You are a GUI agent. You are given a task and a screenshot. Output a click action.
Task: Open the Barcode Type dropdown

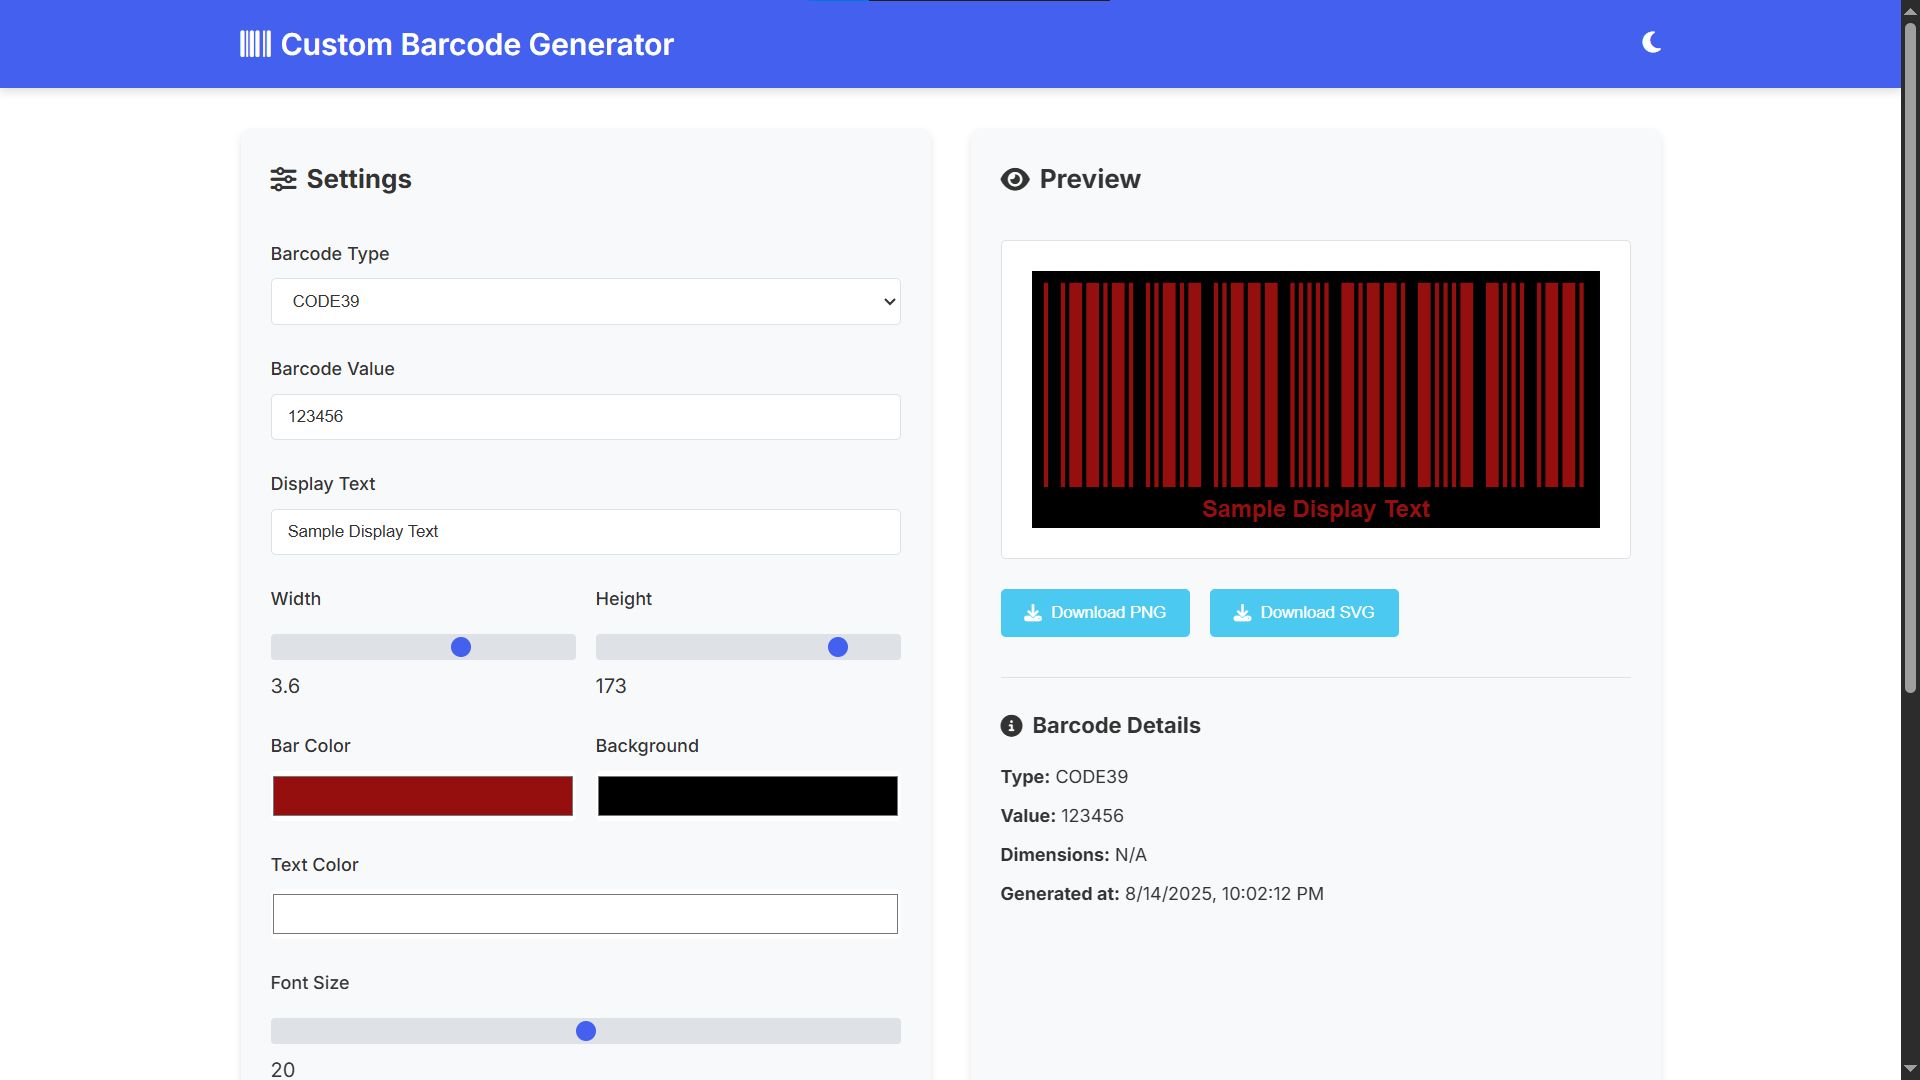click(x=585, y=301)
